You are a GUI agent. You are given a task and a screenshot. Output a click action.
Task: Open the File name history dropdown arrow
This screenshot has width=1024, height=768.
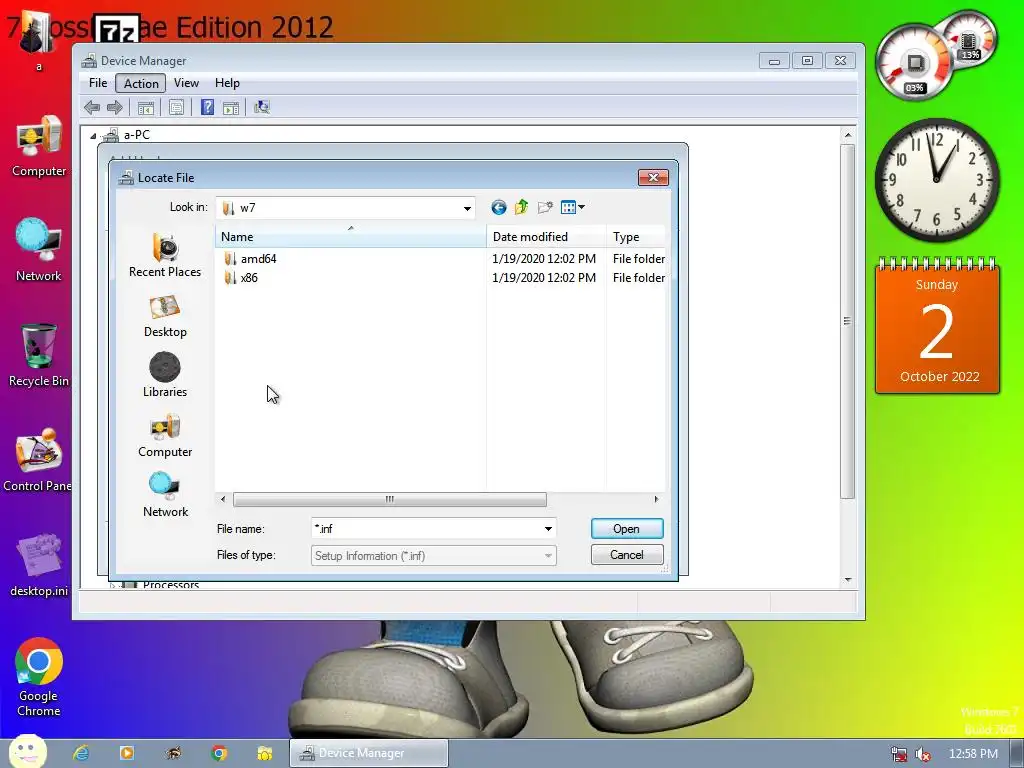pos(549,529)
